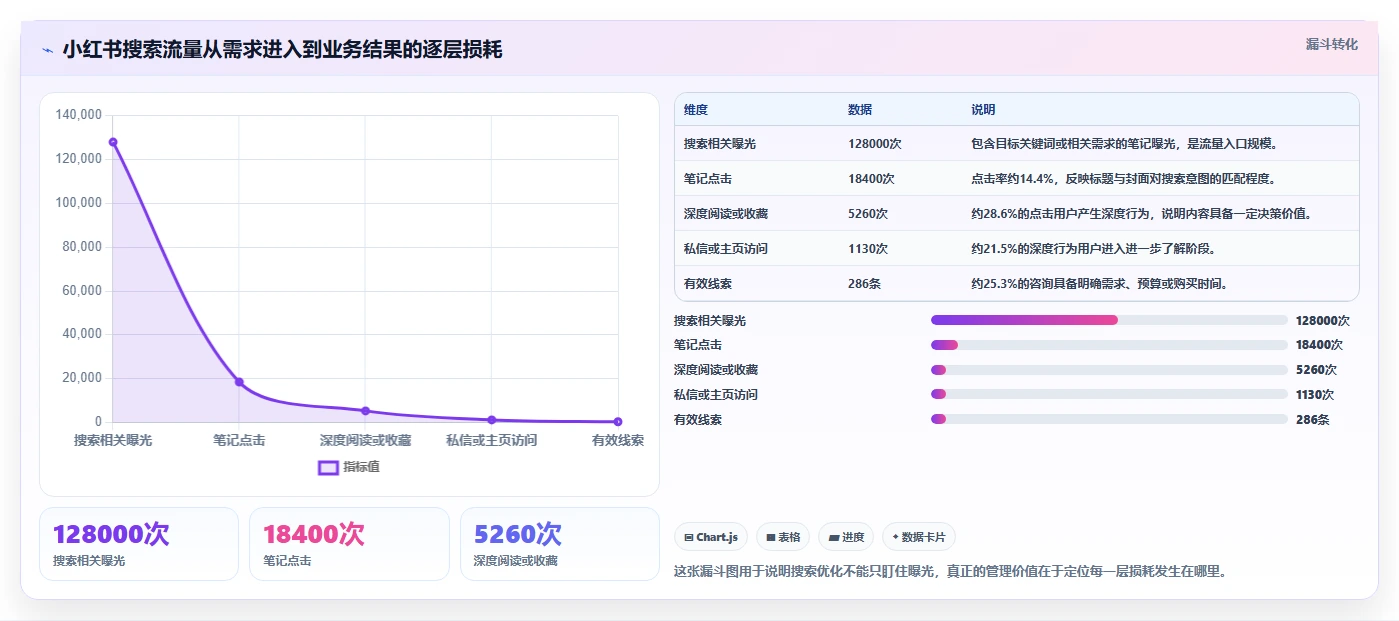Click the 维度 column header
The height and width of the screenshot is (621, 1399).
(x=696, y=110)
